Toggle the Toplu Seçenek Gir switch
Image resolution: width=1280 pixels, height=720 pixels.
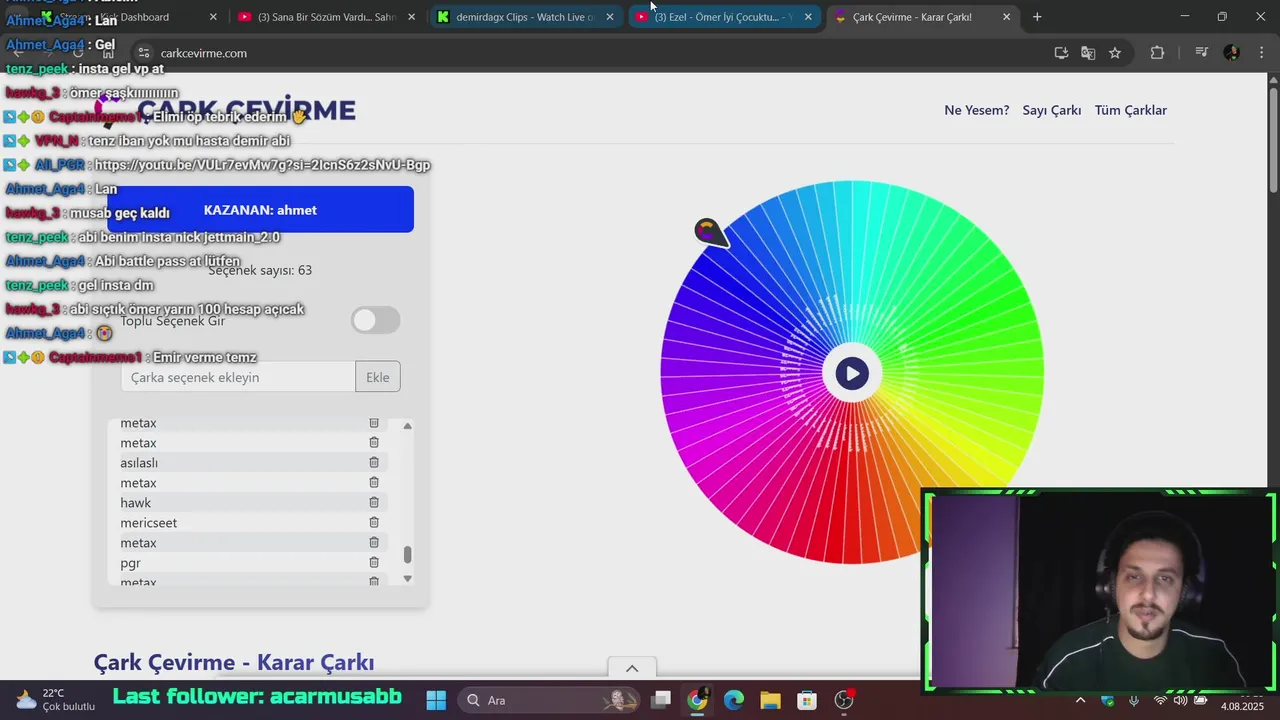376,320
